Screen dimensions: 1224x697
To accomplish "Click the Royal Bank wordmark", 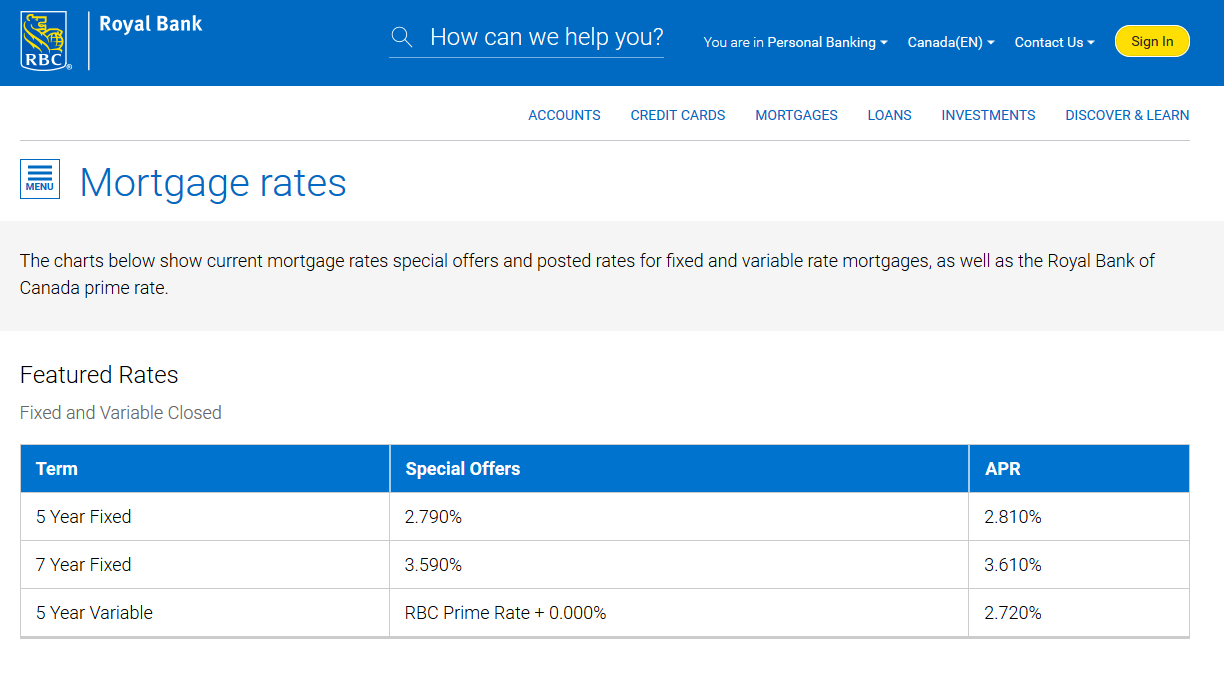I will tap(151, 24).
